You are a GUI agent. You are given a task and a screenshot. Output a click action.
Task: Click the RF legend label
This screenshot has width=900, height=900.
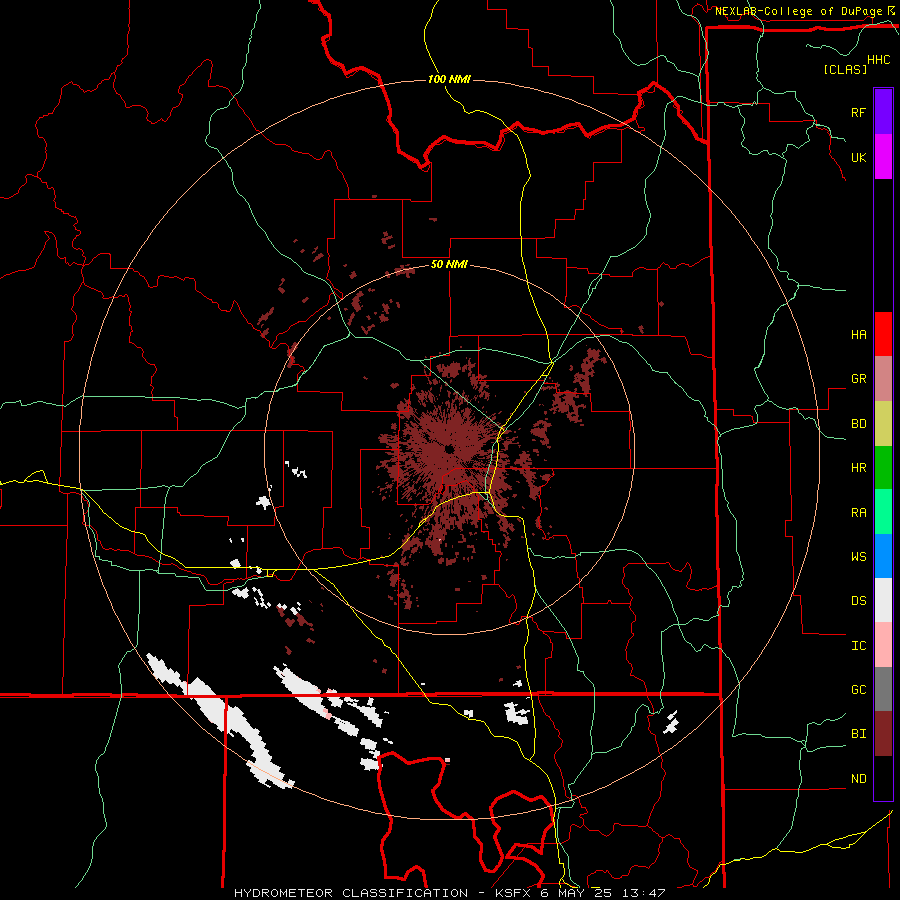[858, 112]
